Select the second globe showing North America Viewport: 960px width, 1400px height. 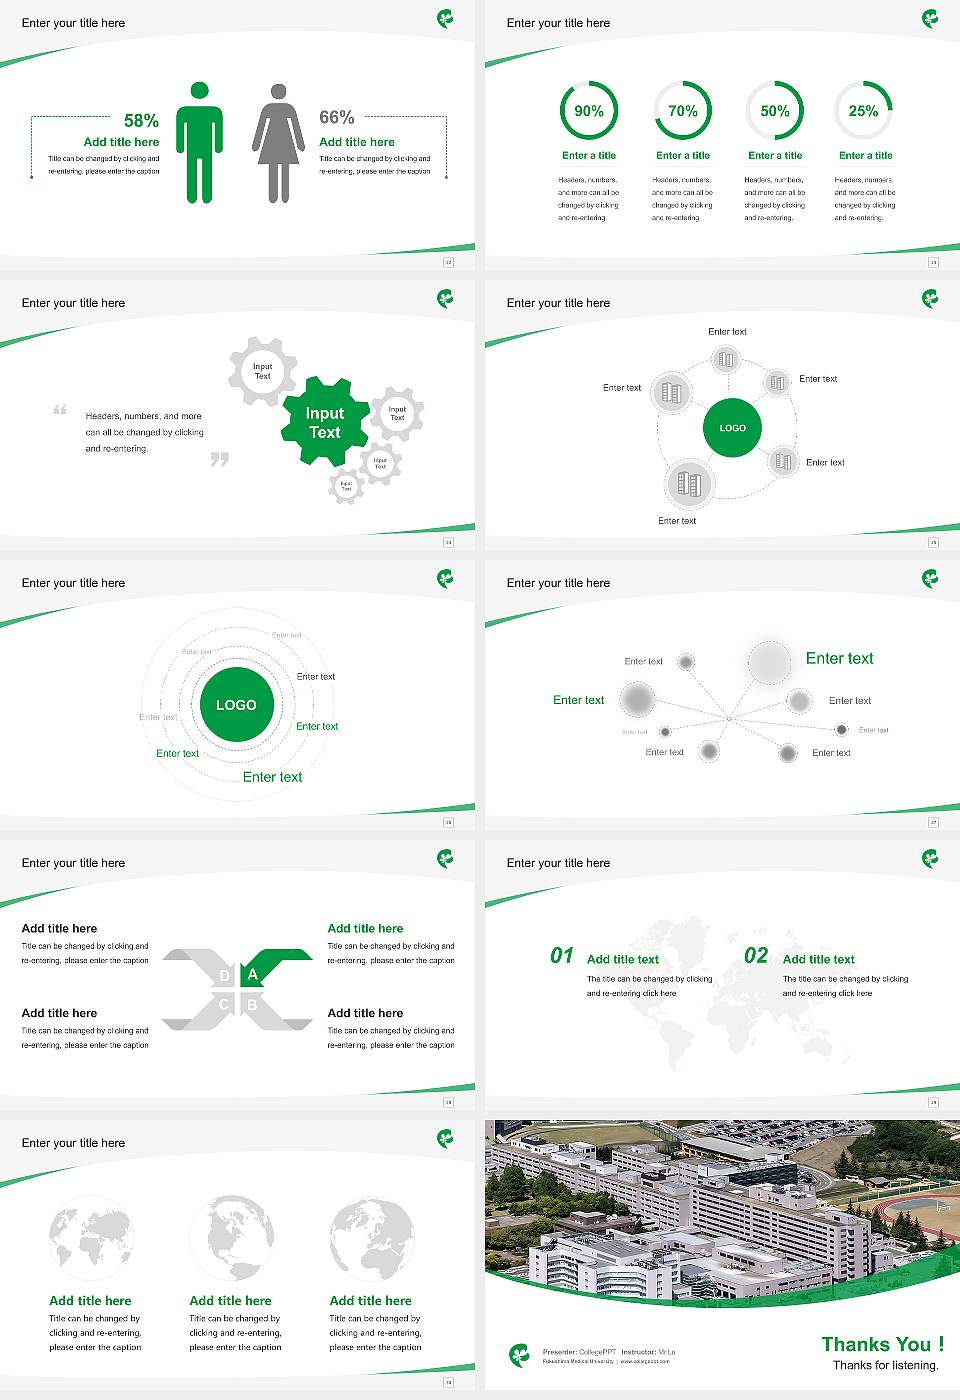tap(231, 1238)
